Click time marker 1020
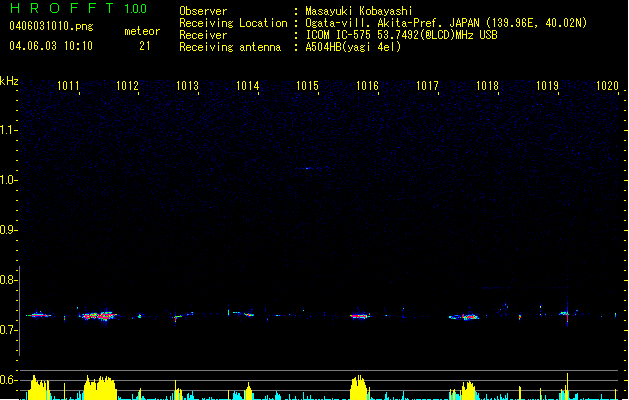 click(607, 86)
